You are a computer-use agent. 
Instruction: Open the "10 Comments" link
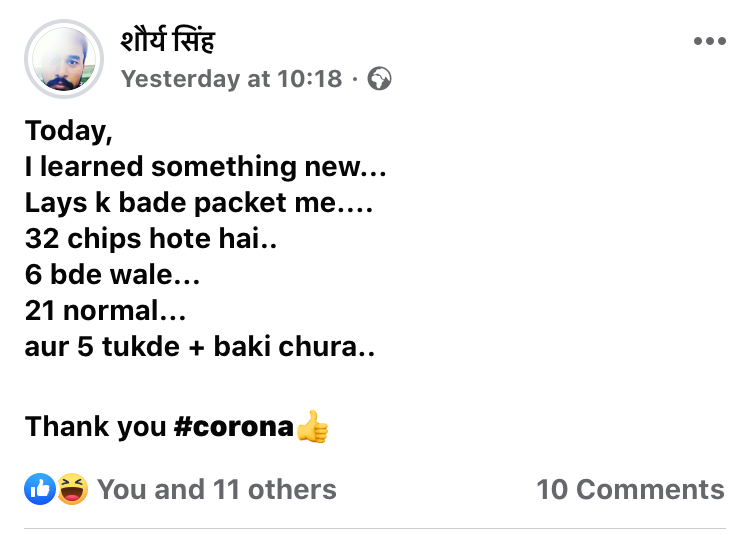(x=630, y=489)
